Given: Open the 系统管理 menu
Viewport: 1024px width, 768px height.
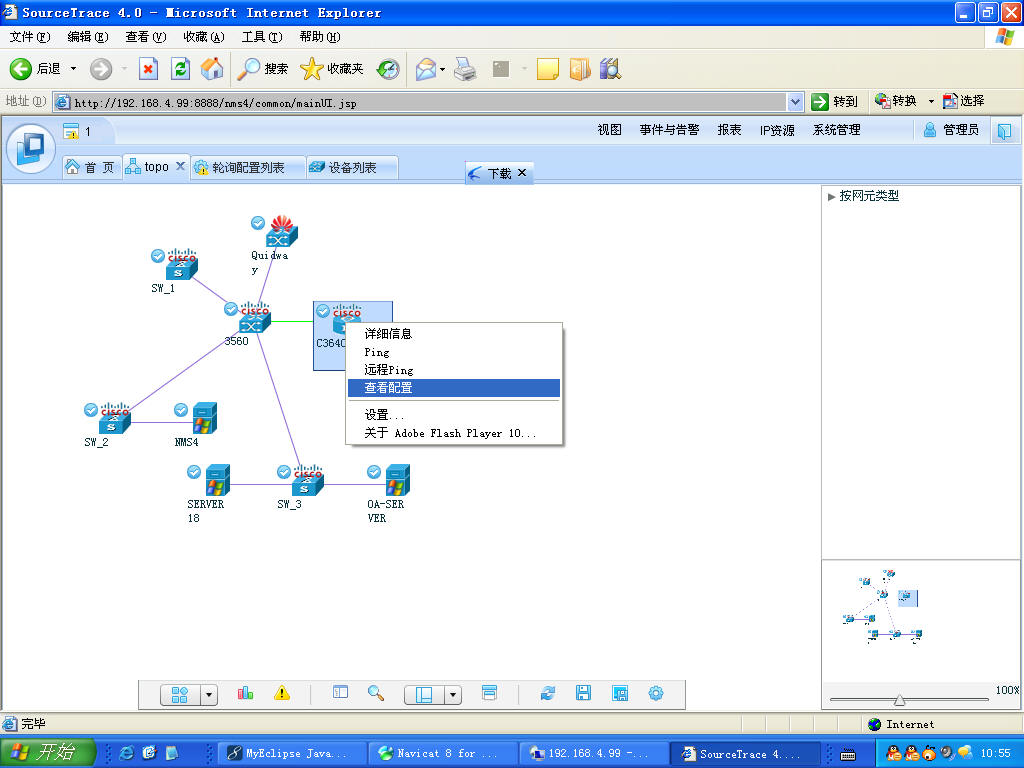Looking at the screenshot, I should click(836, 130).
